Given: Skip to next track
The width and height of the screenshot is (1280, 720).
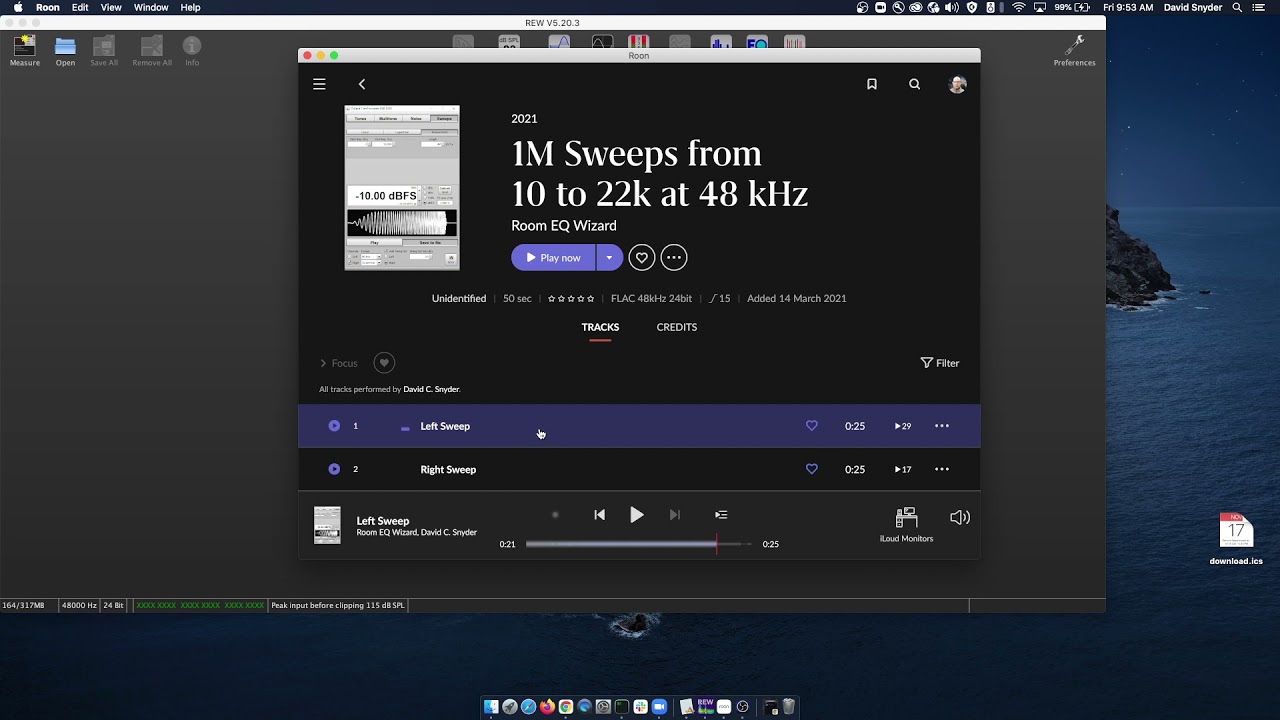Looking at the screenshot, I should pos(675,515).
